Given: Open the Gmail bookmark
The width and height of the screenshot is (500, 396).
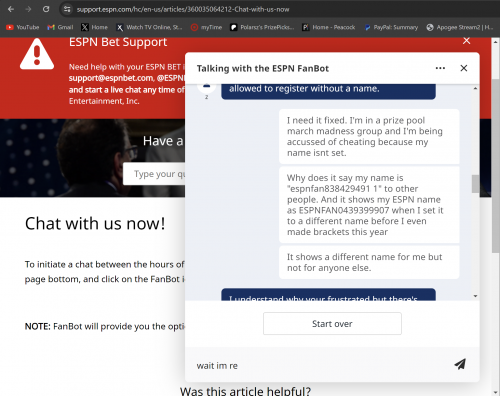Looking at the screenshot, I should [x=60, y=27].
